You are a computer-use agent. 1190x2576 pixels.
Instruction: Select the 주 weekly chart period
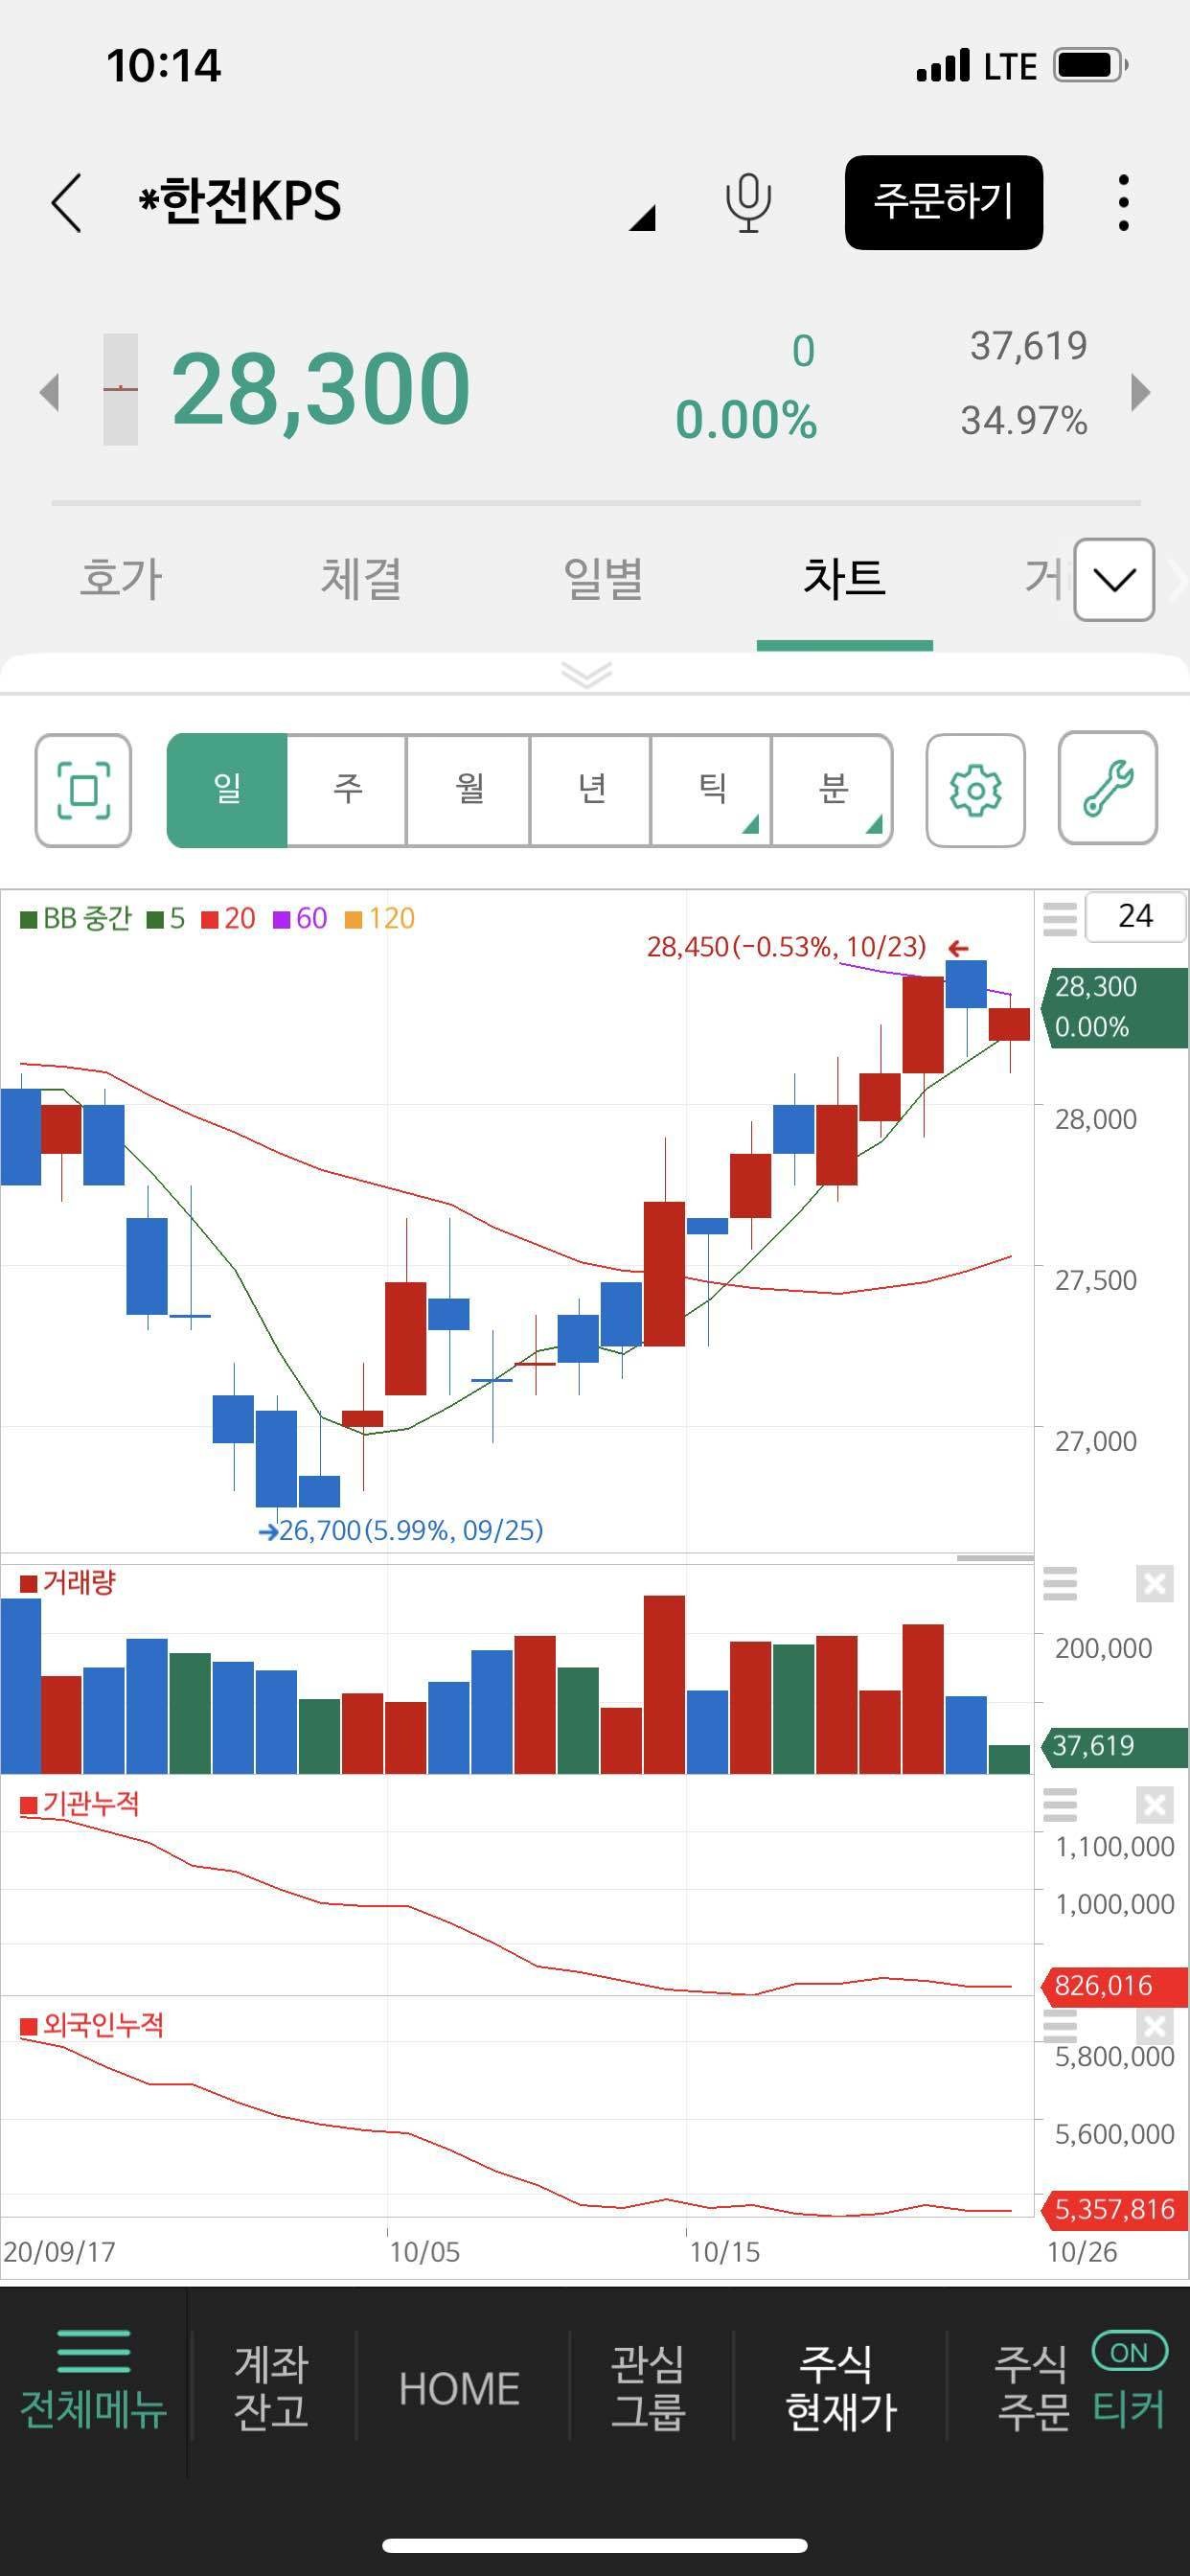pyautogui.click(x=347, y=790)
